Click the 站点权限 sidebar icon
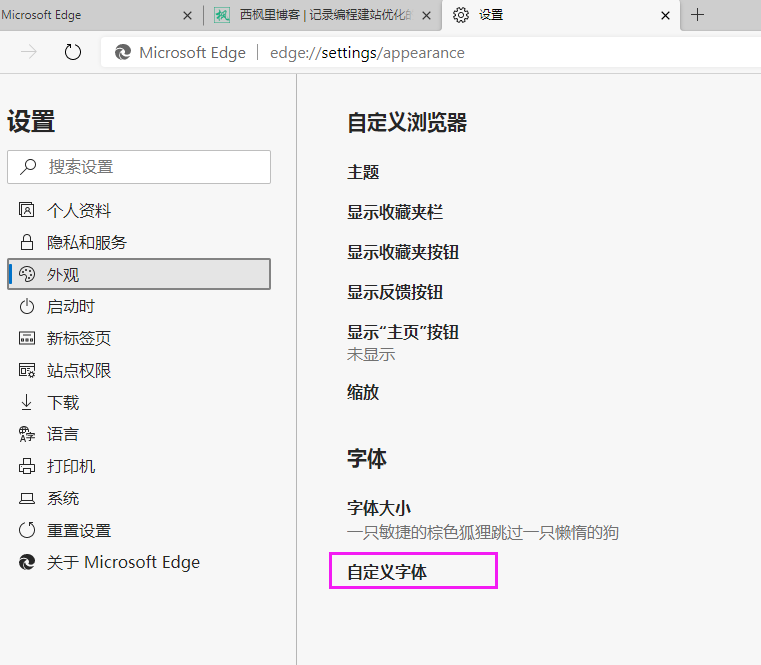 click(27, 370)
